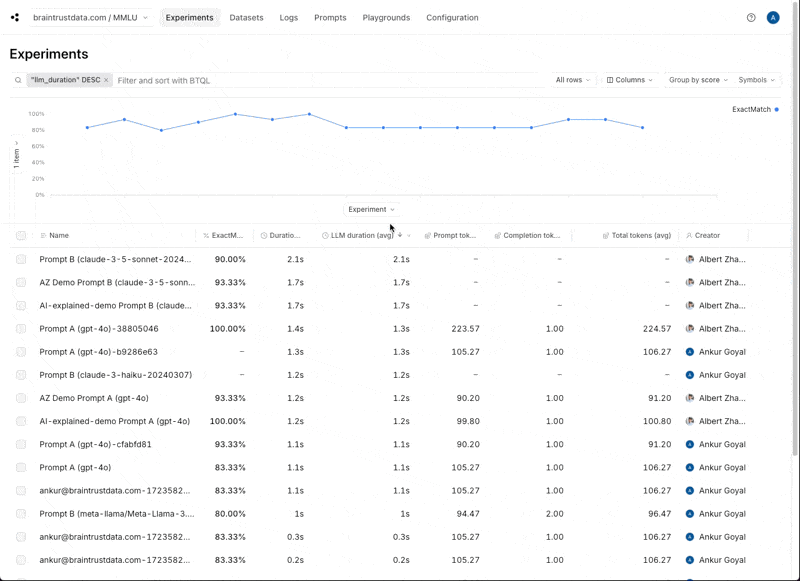
Task: Click the last data point on ExactMatch chart
Action: (x=642, y=128)
